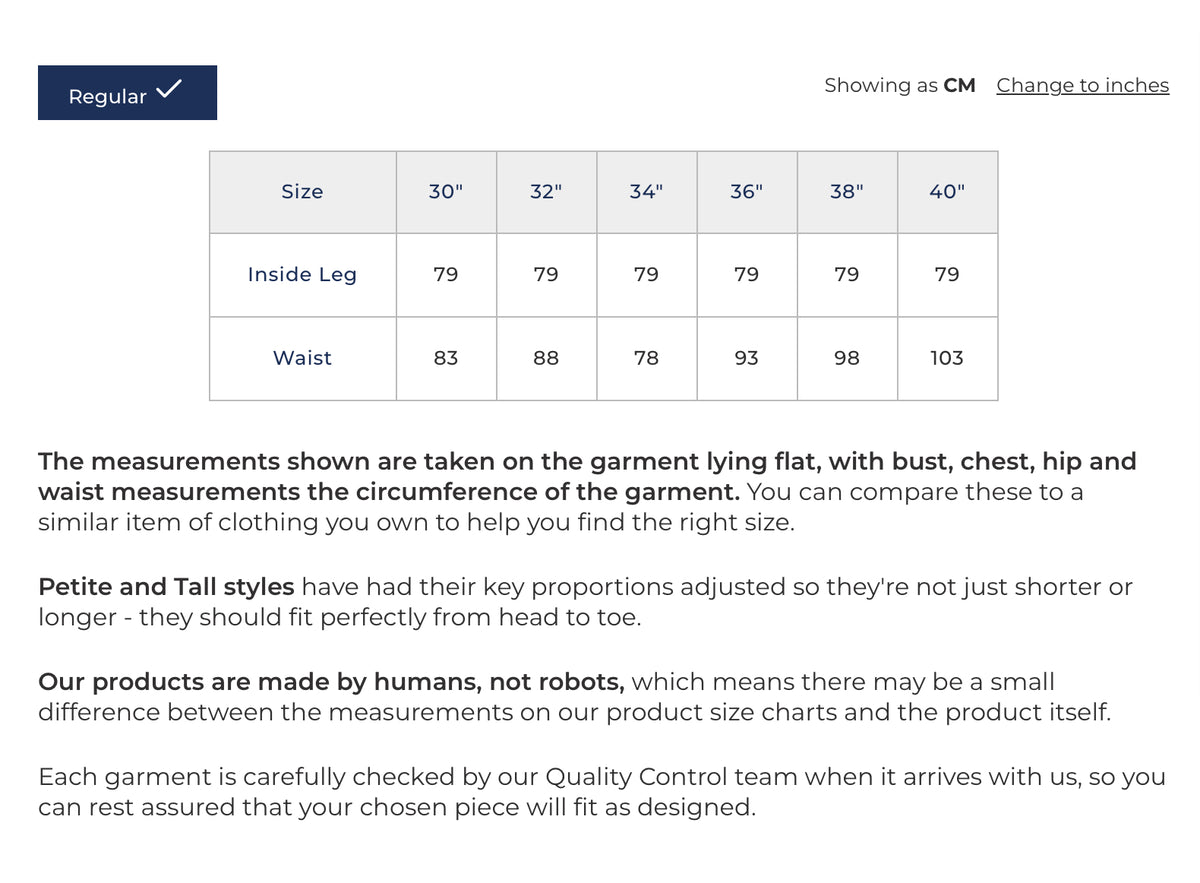The image size is (1200, 883).
Task: Click the 40" size column header
Action: point(946,191)
